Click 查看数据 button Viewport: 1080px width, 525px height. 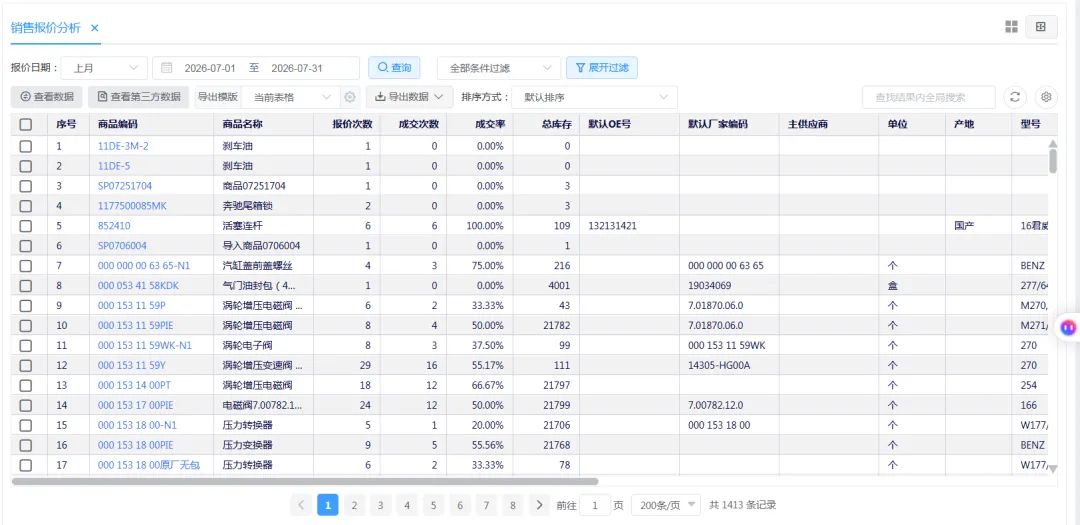(x=46, y=97)
